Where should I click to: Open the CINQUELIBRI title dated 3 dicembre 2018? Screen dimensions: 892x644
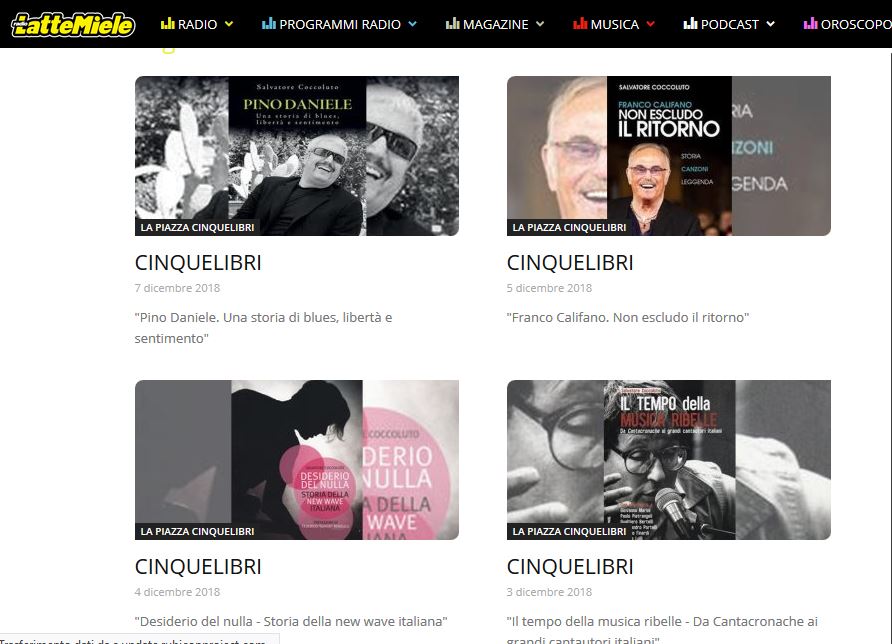[570, 567]
